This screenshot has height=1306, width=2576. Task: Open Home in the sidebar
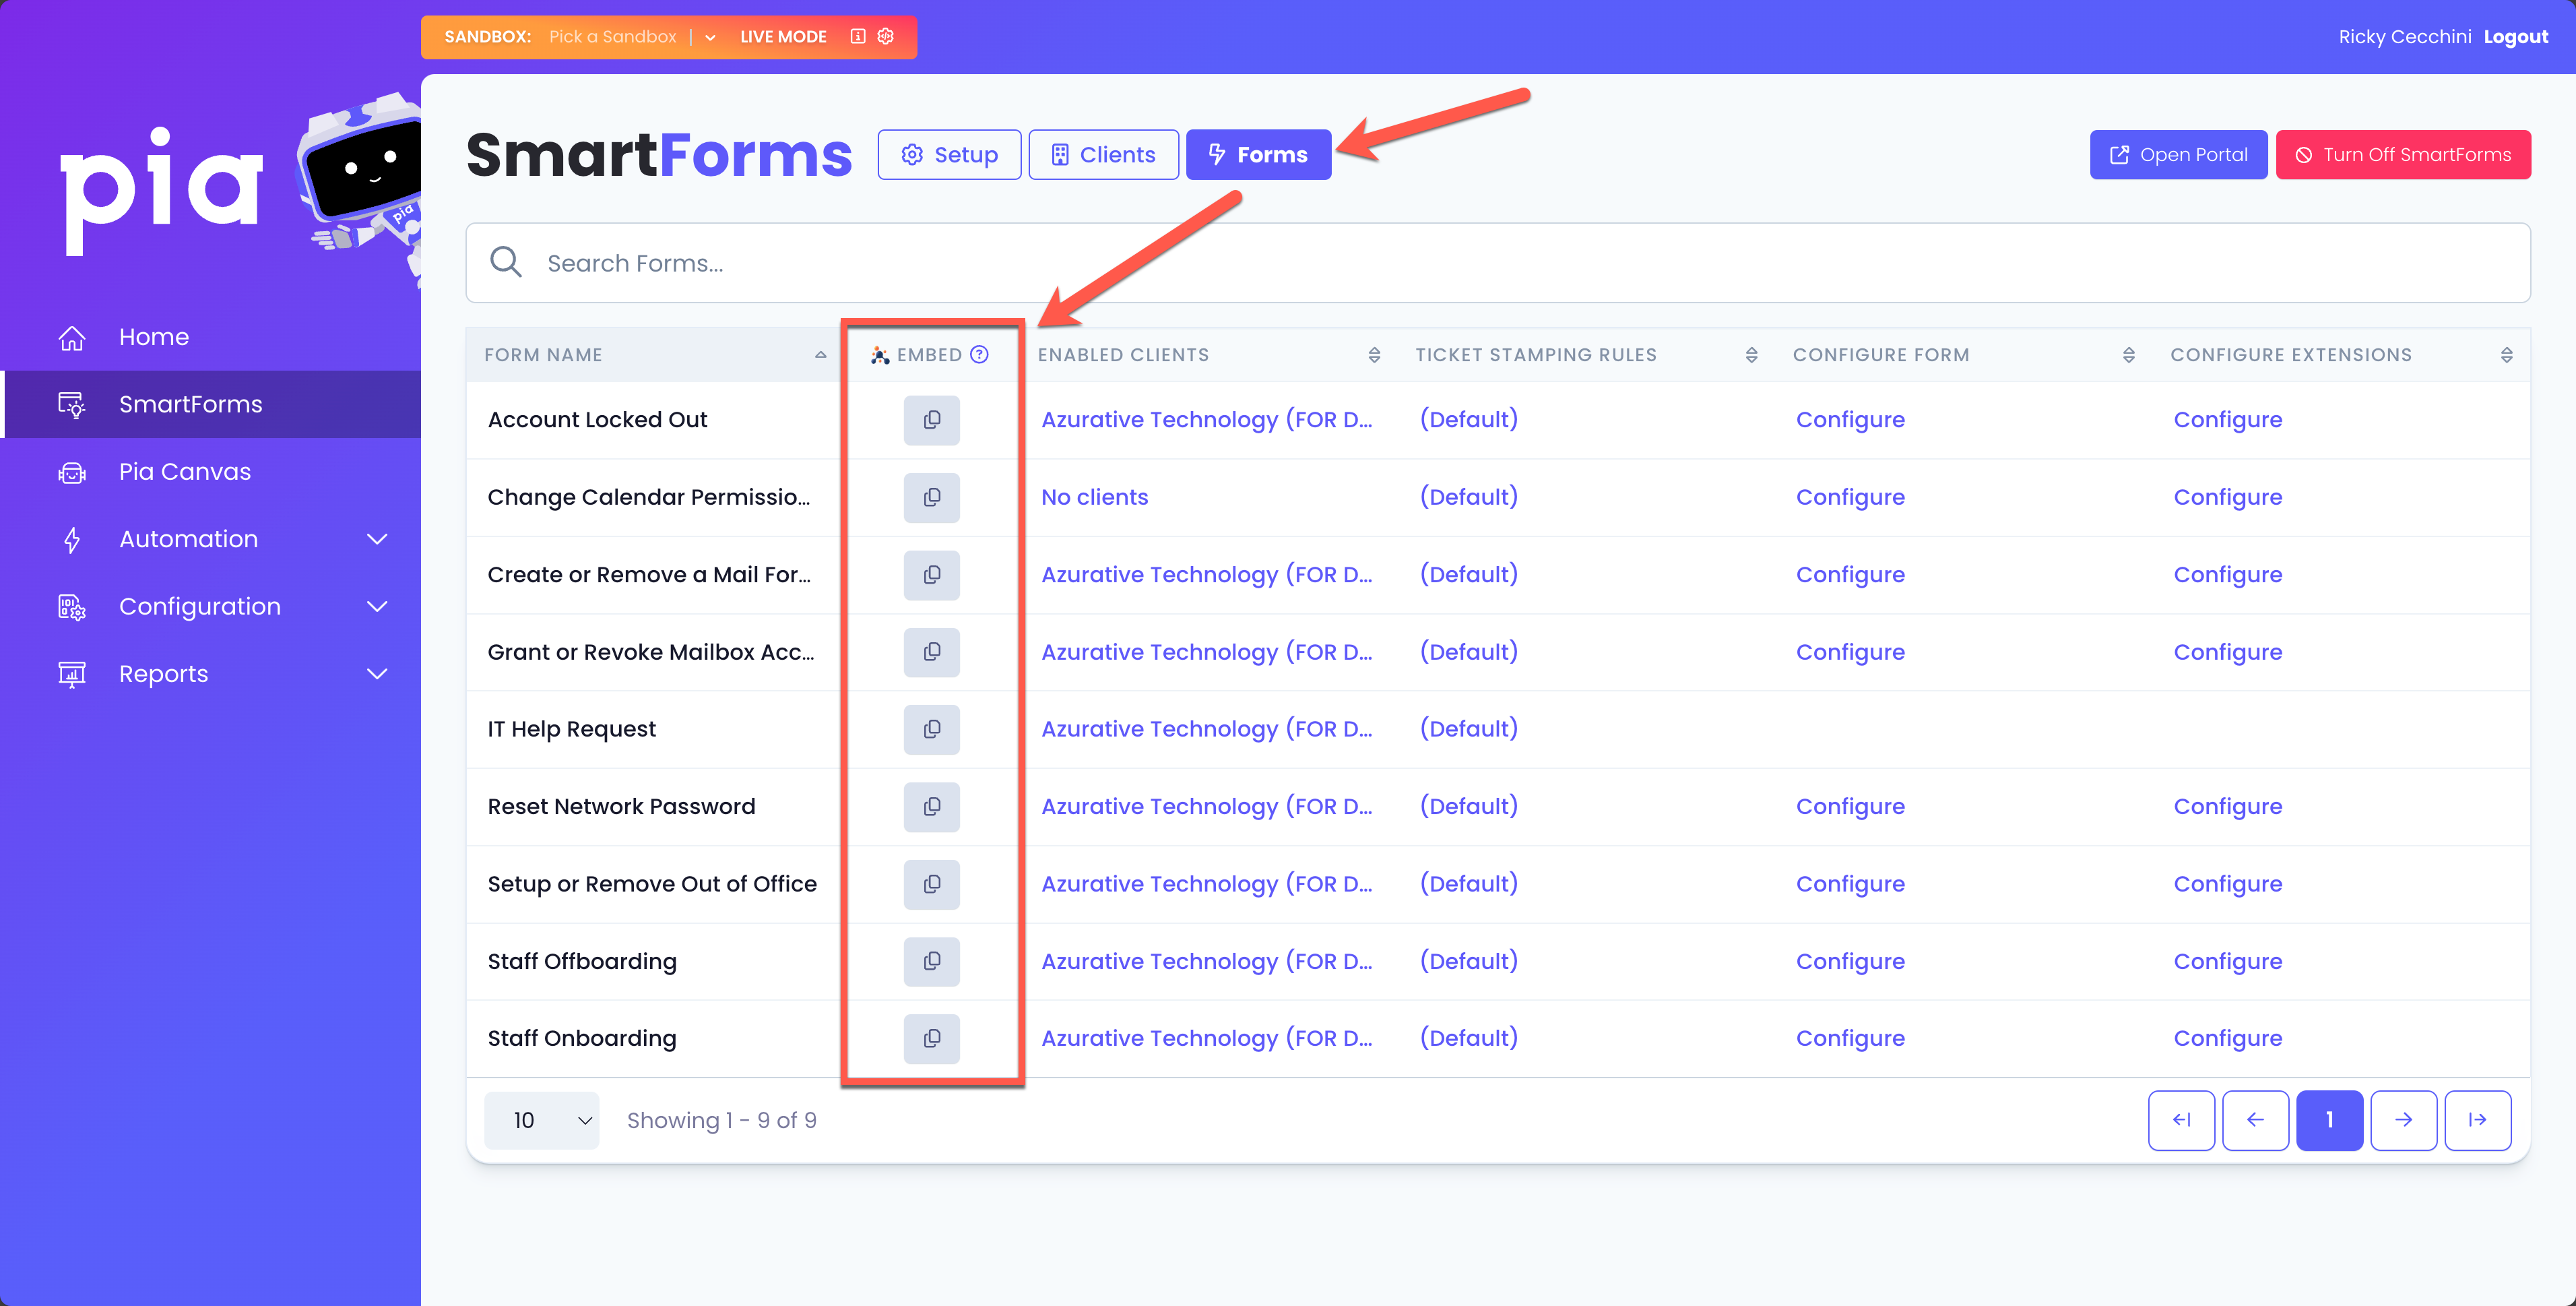tap(210, 337)
